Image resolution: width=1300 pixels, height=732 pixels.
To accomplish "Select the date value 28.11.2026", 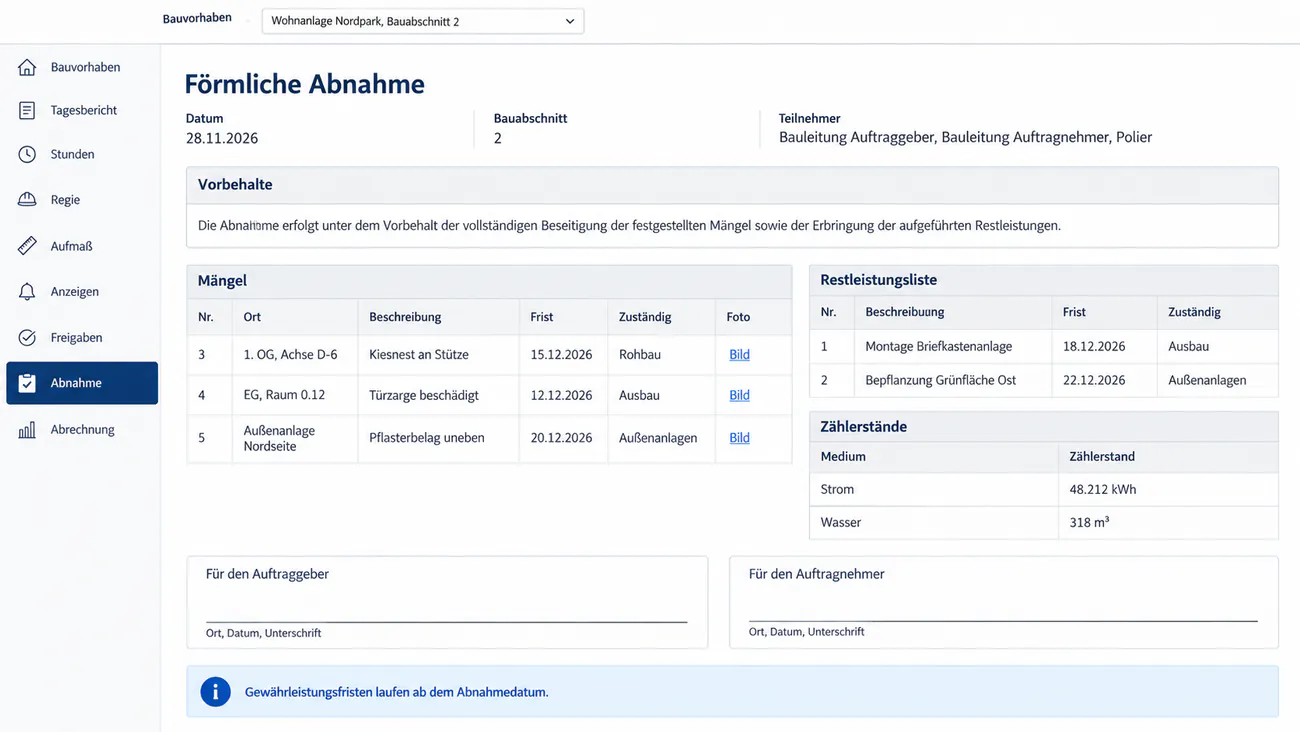I will [222, 138].
